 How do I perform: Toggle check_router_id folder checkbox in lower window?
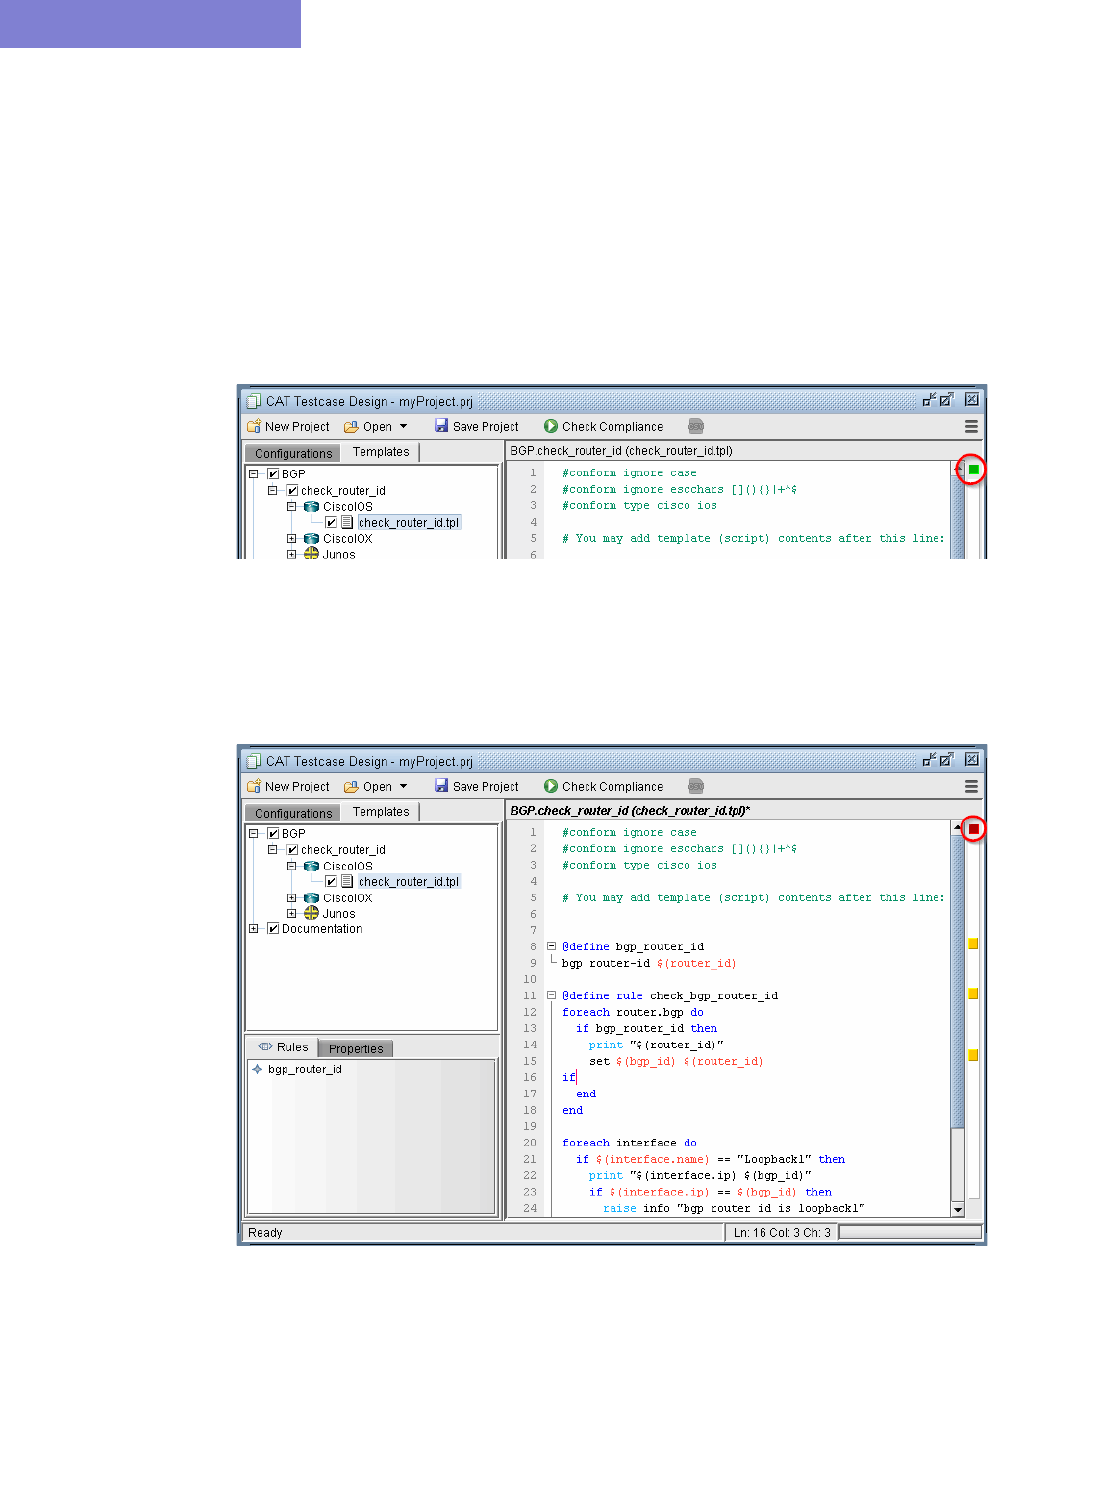click(x=292, y=850)
